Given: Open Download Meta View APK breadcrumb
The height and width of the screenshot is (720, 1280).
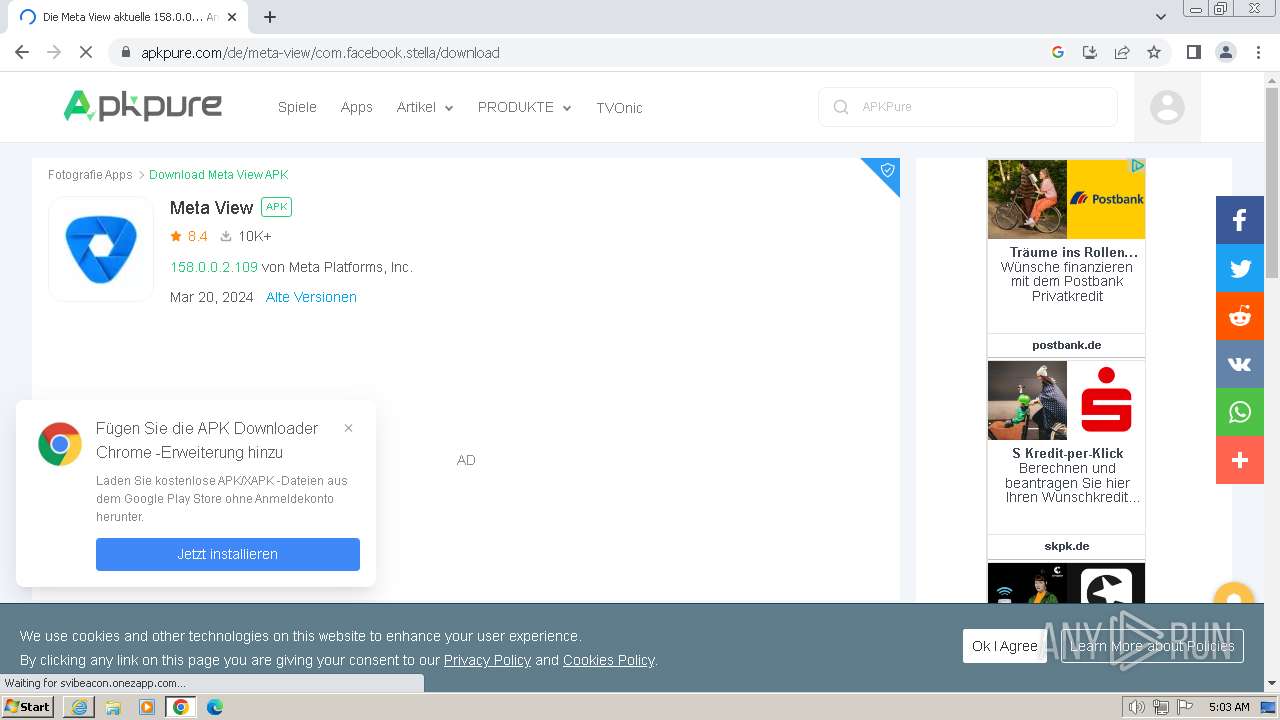Looking at the screenshot, I should tap(218, 175).
